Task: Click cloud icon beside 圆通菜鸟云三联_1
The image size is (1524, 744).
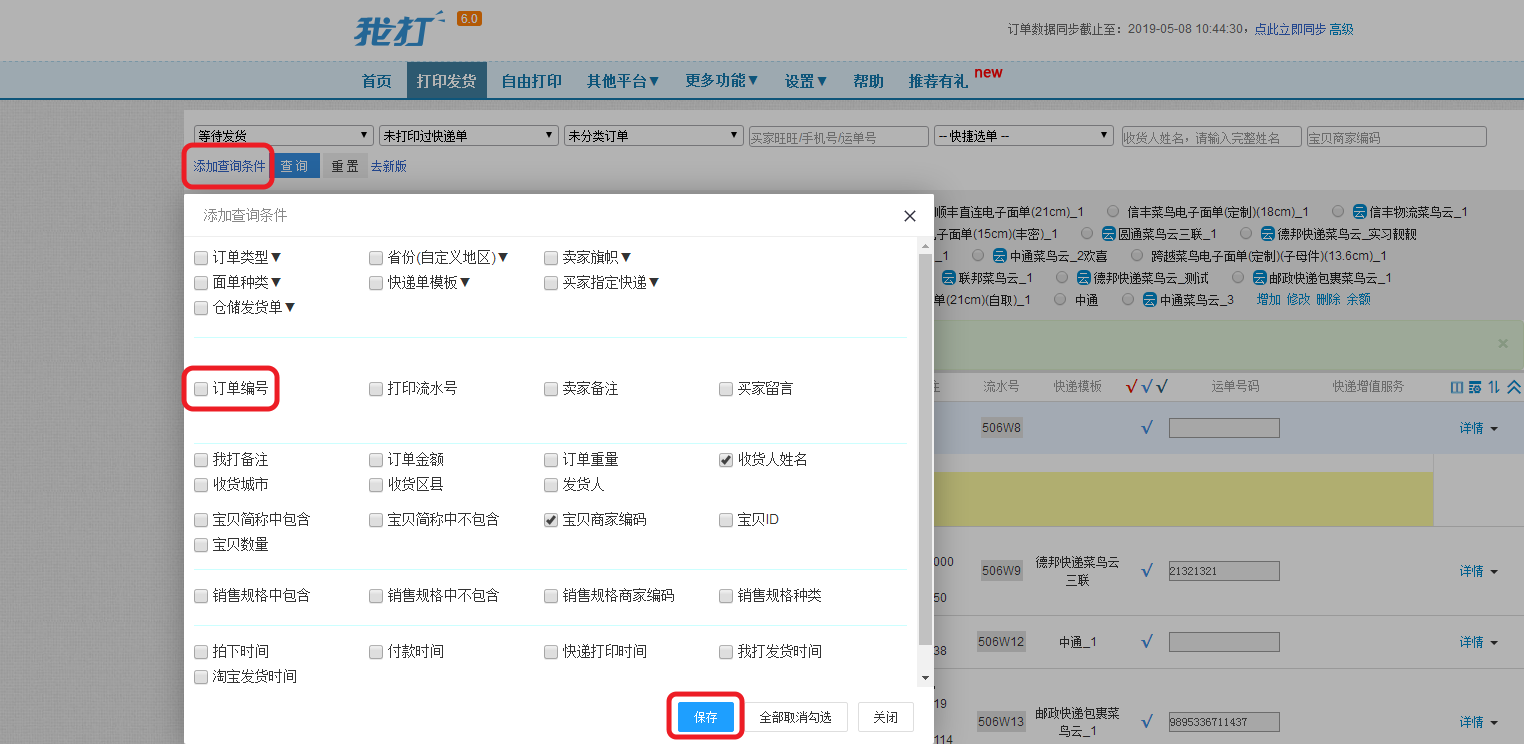Action: (x=1108, y=234)
